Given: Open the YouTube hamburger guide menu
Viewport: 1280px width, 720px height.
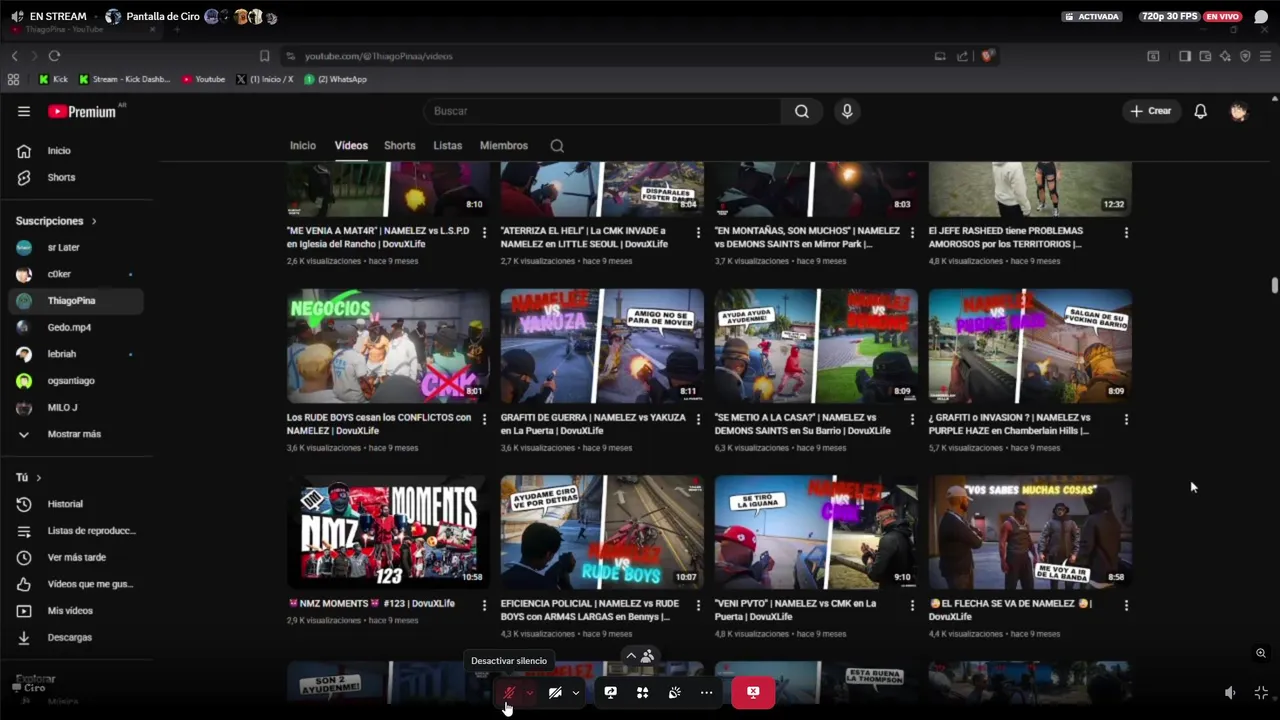Looking at the screenshot, I should pyautogui.click(x=24, y=112).
